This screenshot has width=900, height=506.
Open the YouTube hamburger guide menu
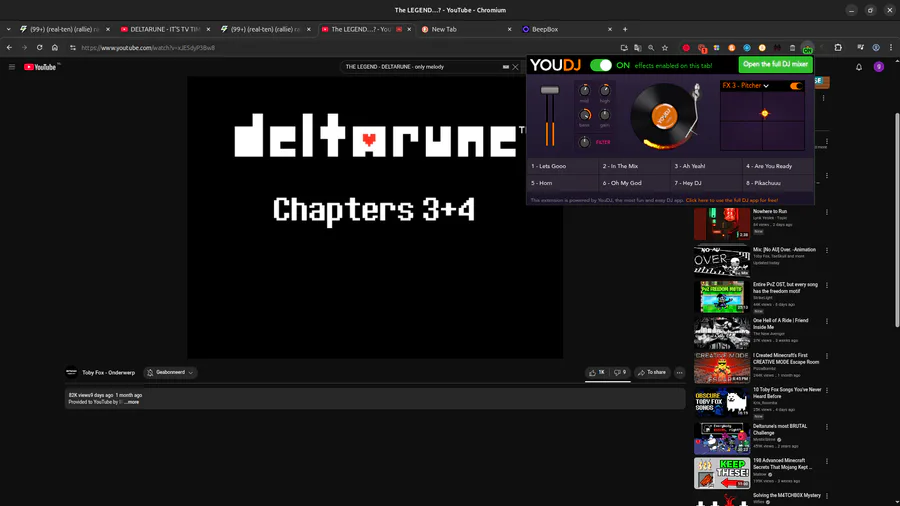11,67
